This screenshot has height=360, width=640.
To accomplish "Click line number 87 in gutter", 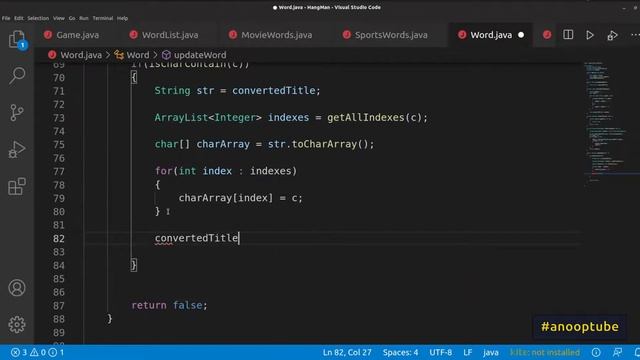I will click(x=59, y=305).
